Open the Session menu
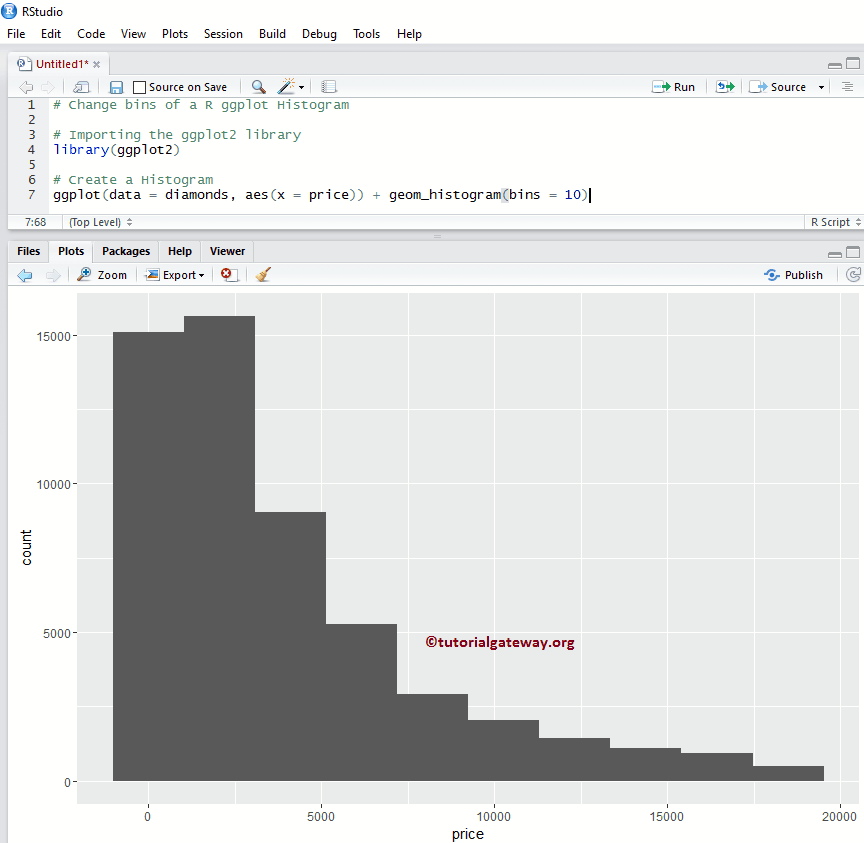The width and height of the screenshot is (864, 843). click(223, 33)
